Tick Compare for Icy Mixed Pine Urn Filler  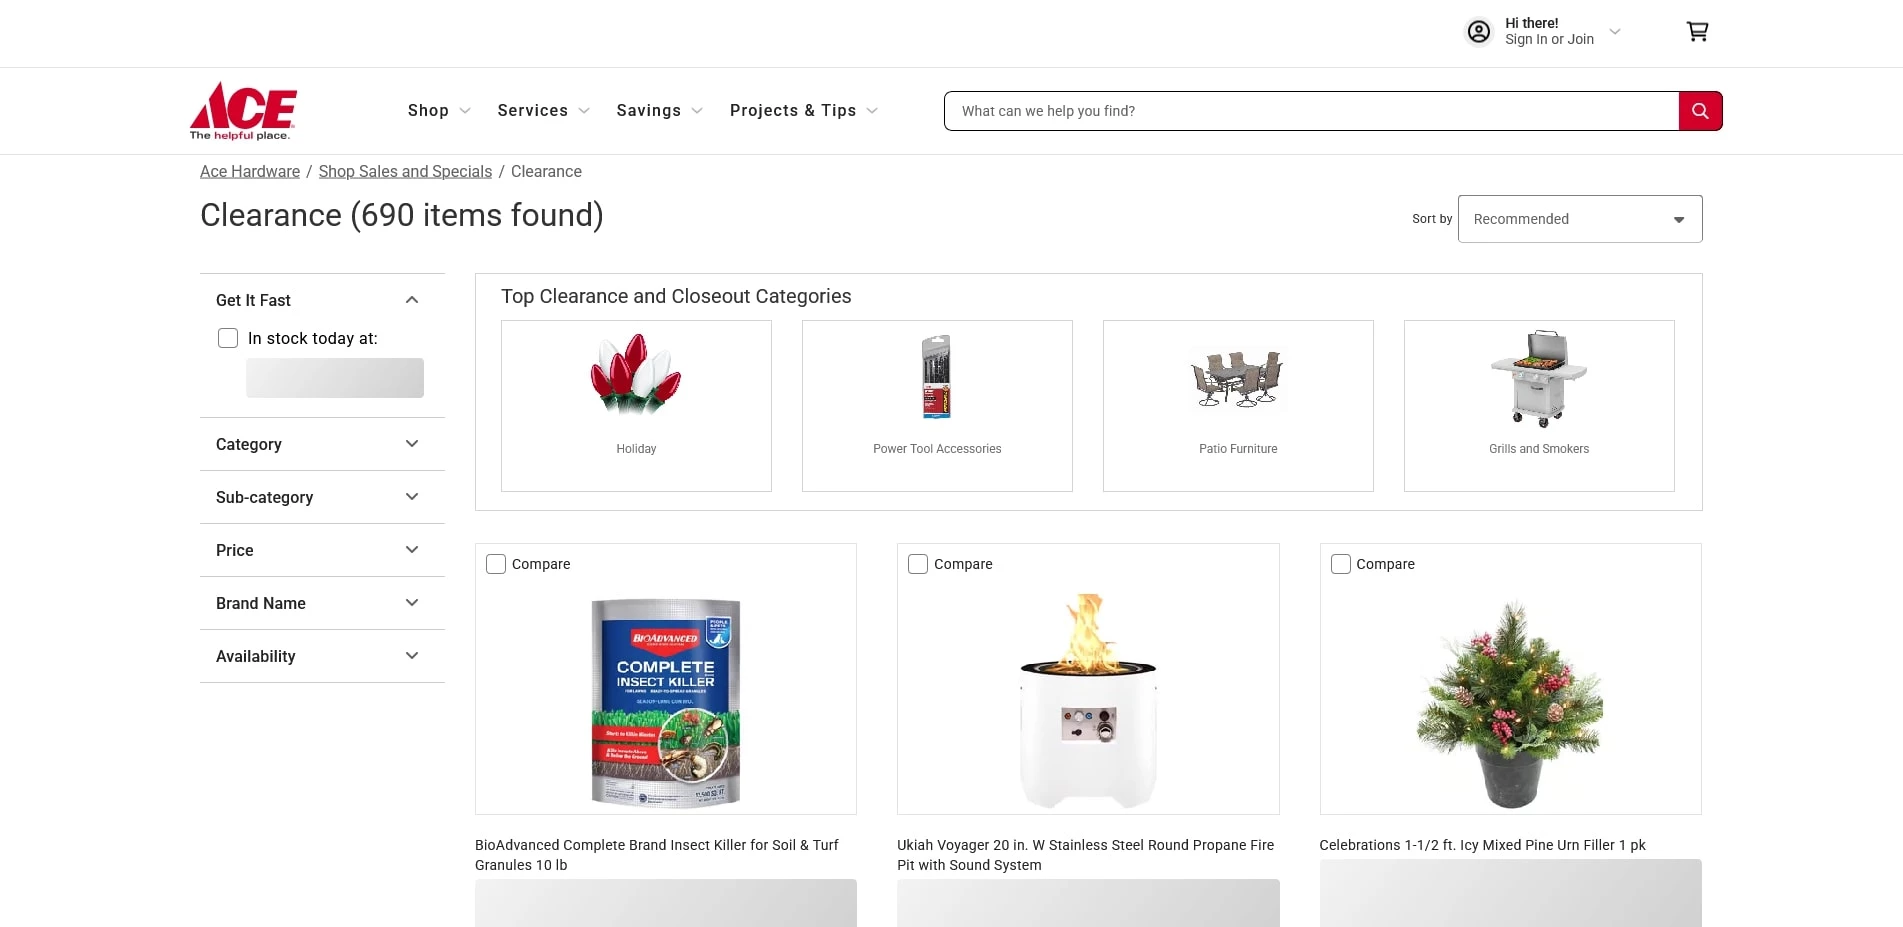(1341, 564)
